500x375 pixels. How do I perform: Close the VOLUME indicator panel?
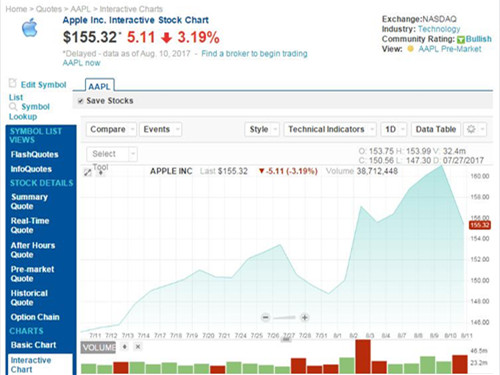tap(138, 347)
